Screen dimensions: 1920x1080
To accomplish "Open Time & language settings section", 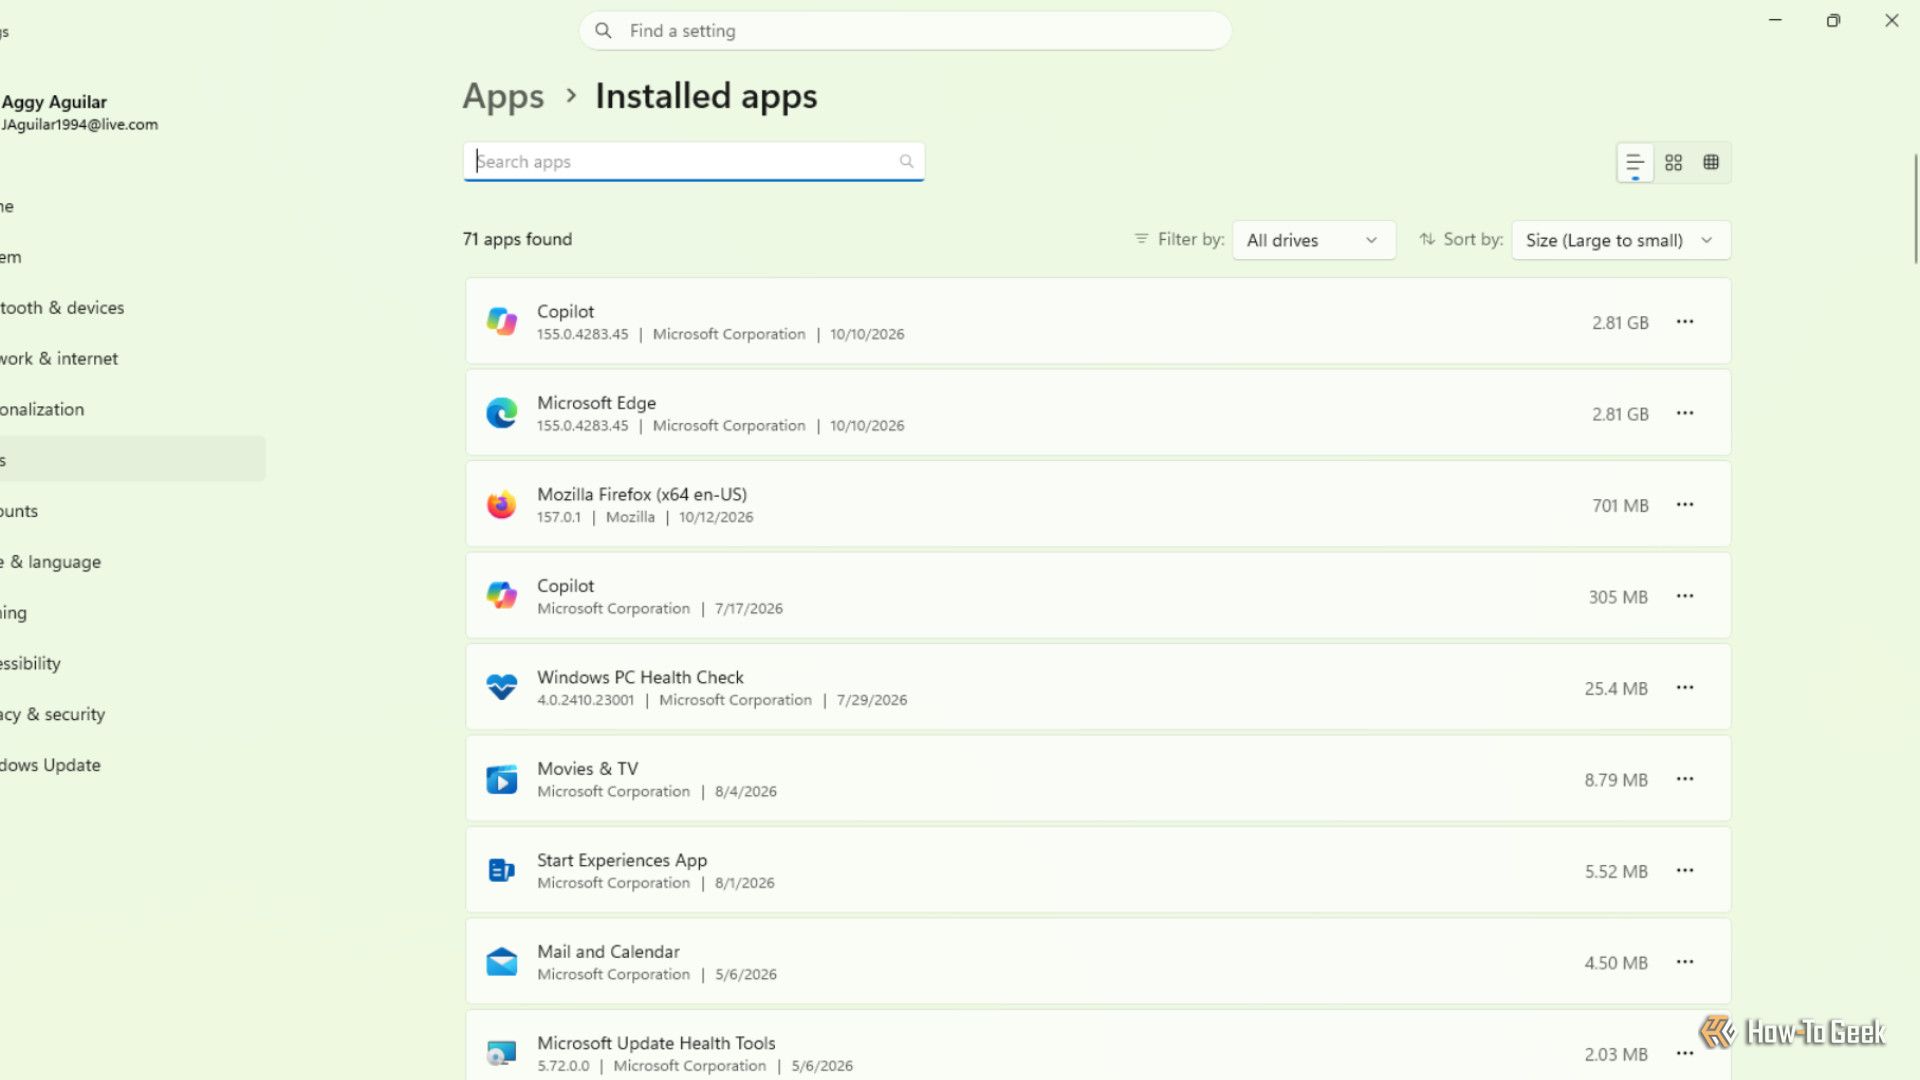I will 50,562.
